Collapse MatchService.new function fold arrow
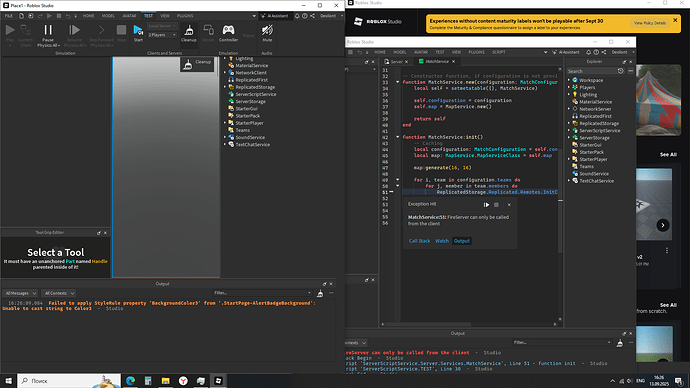 pos(397,82)
